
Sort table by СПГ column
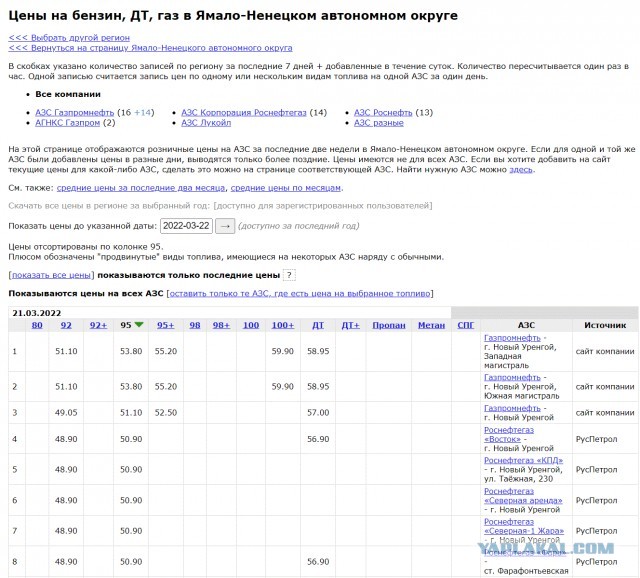click(466, 325)
